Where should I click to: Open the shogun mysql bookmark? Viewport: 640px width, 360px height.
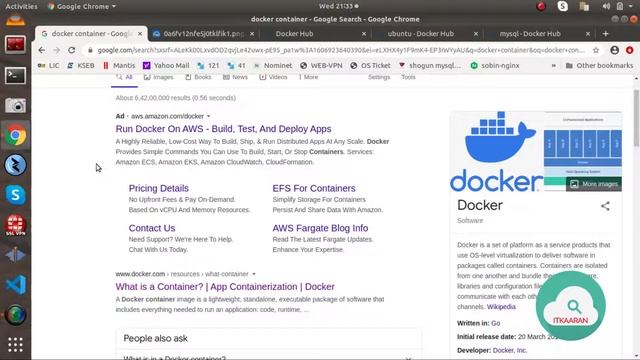pos(430,65)
